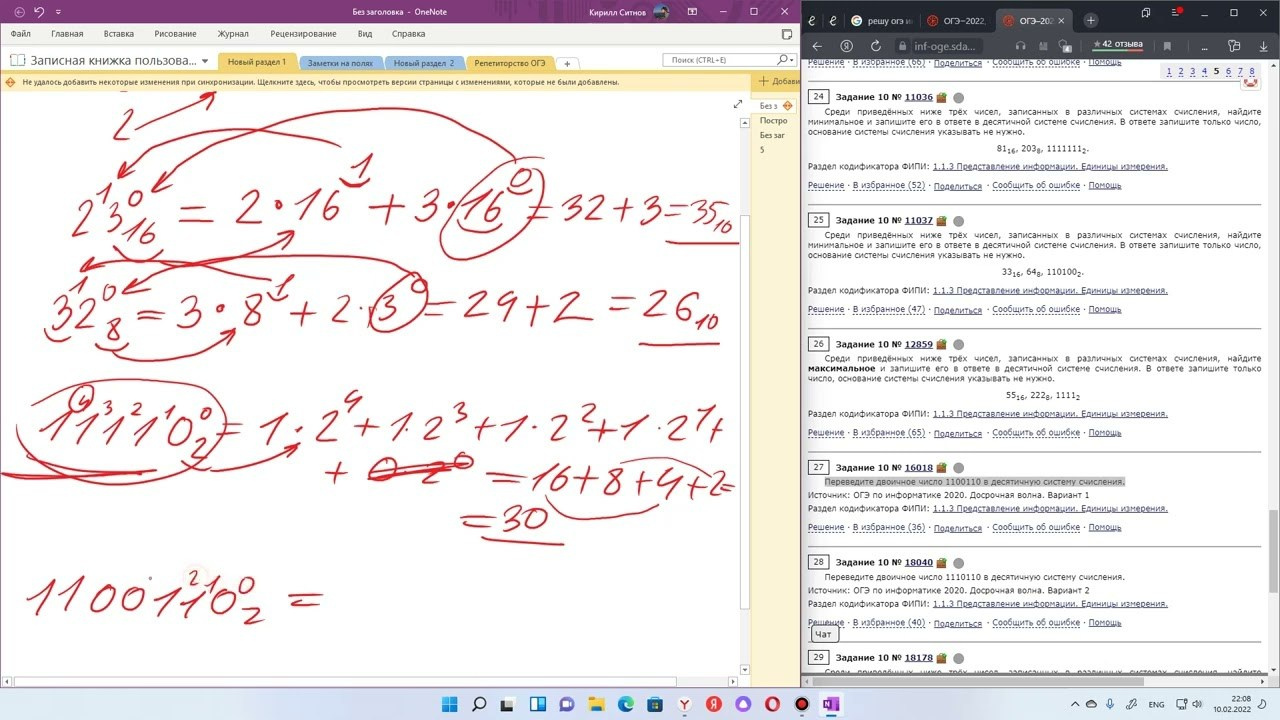Click the OneNote search input field
The image size is (1280, 720).
(720, 61)
